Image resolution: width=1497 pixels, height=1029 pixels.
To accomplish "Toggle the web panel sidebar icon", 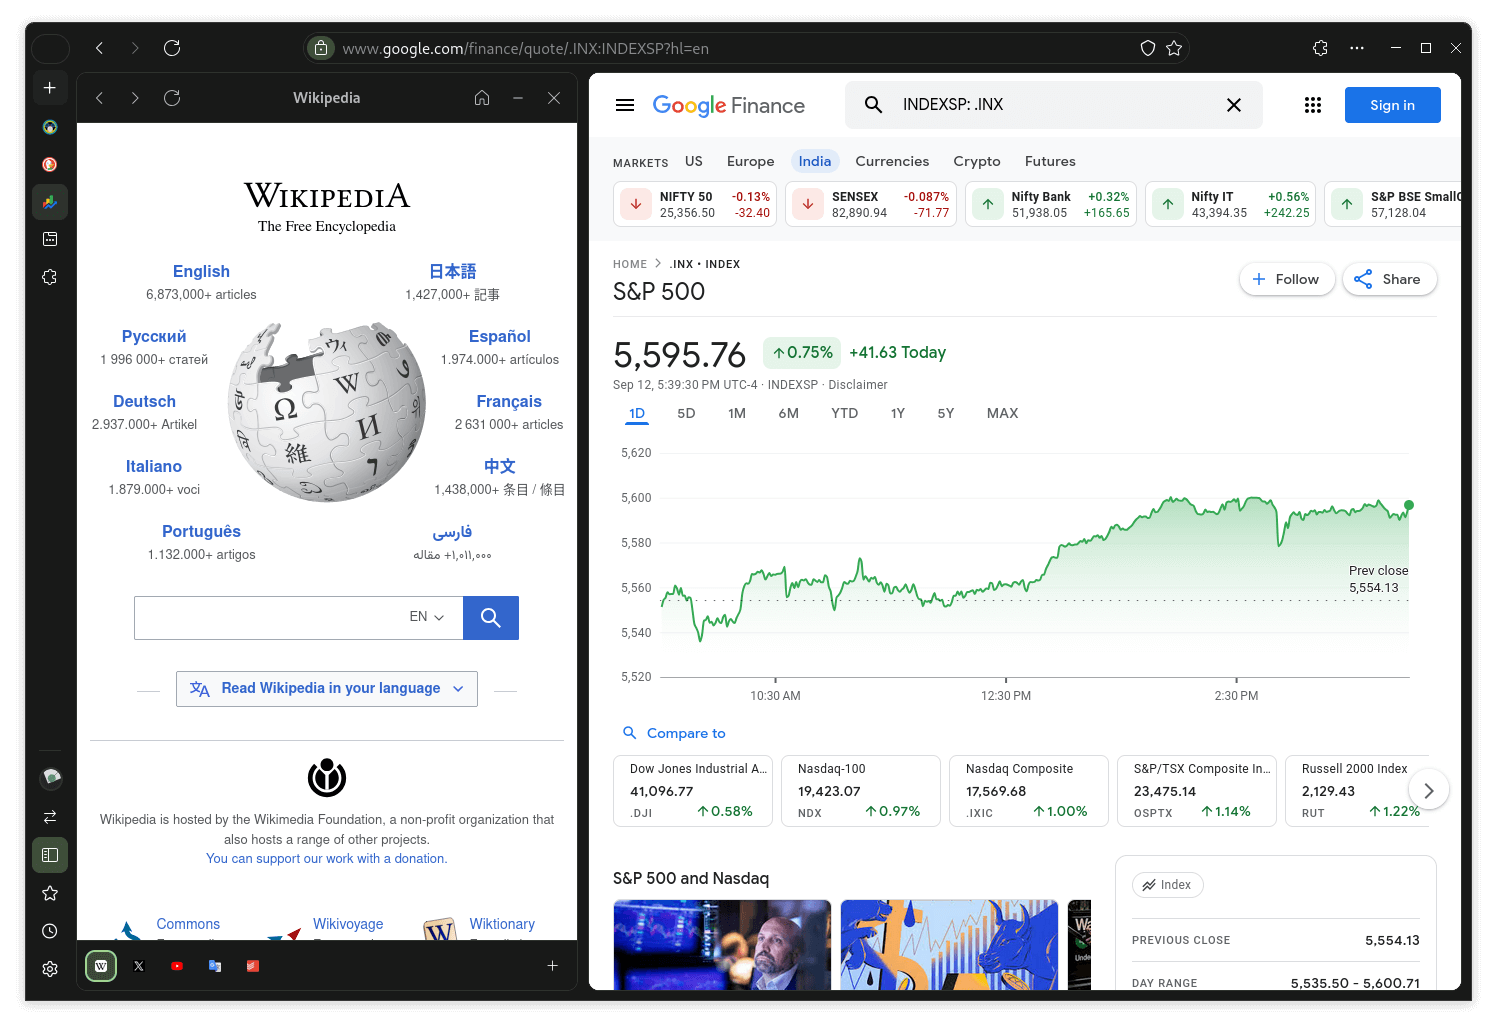I will click(x=50, y=855).
